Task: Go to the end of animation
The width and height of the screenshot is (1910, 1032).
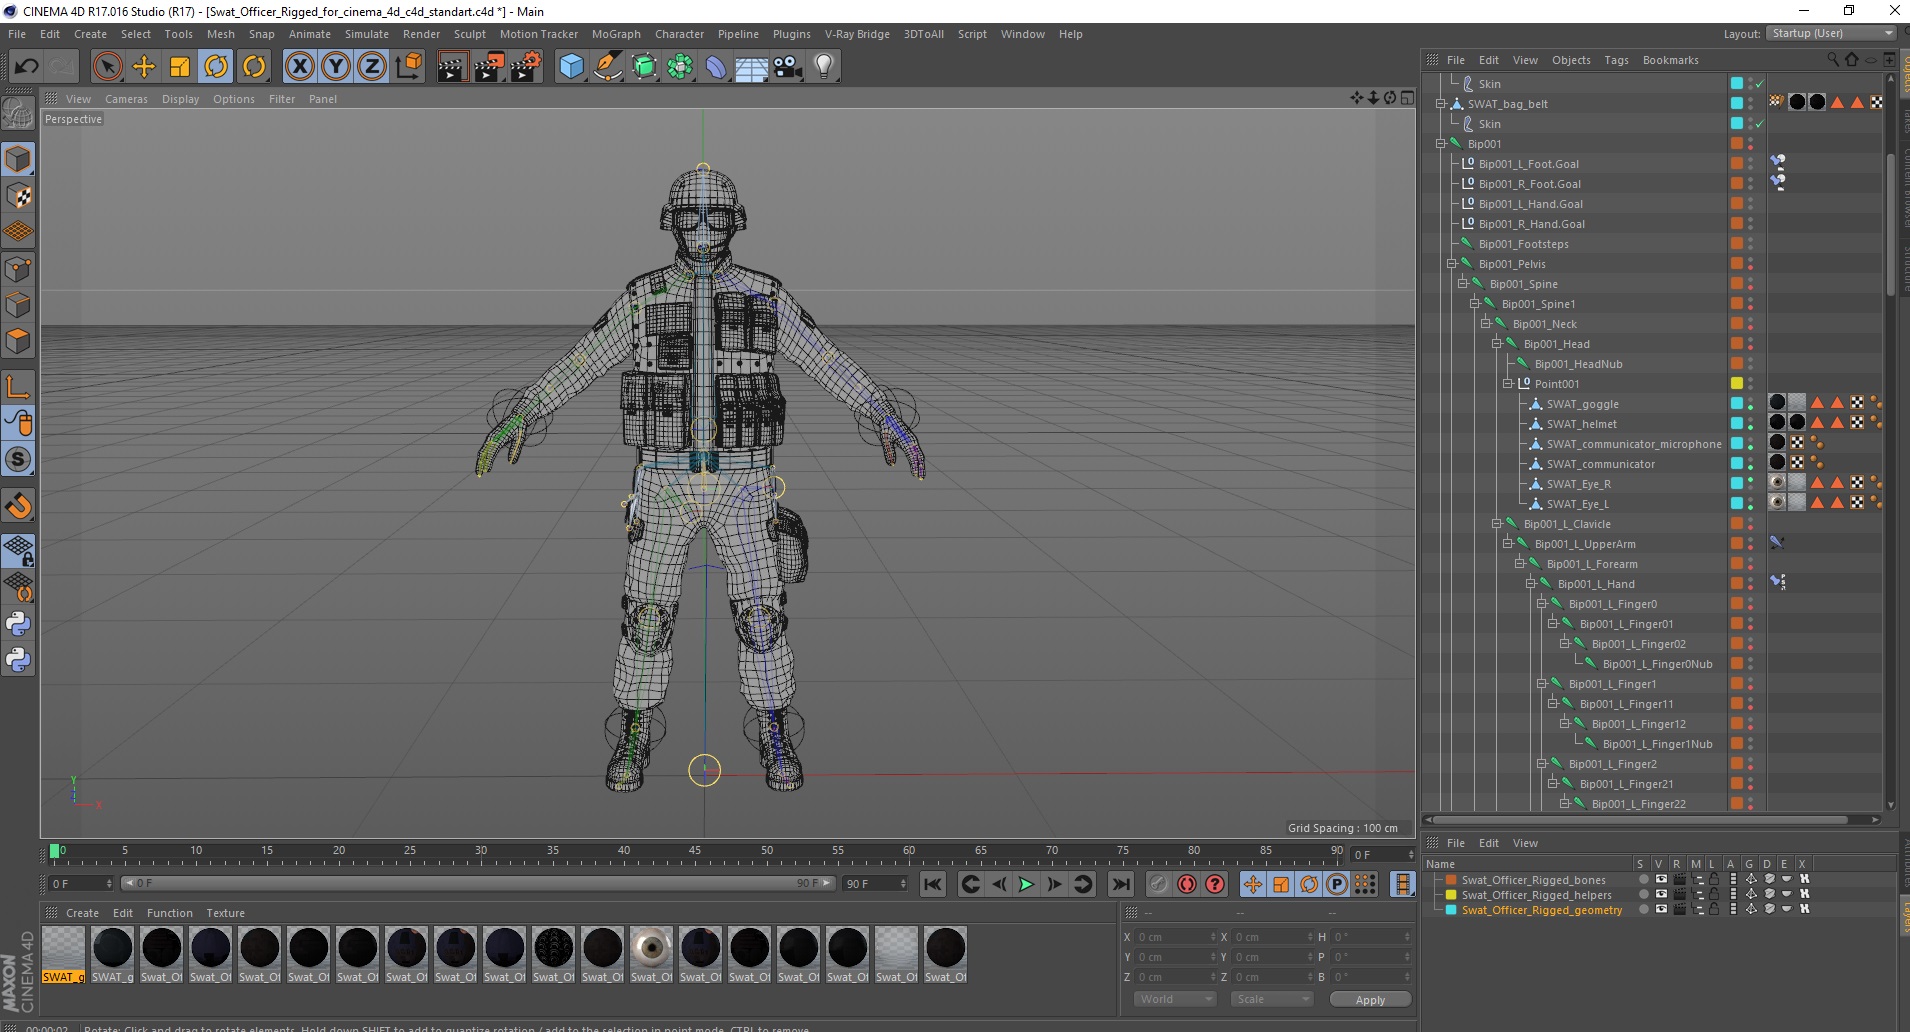Action: click(1121, 884)
